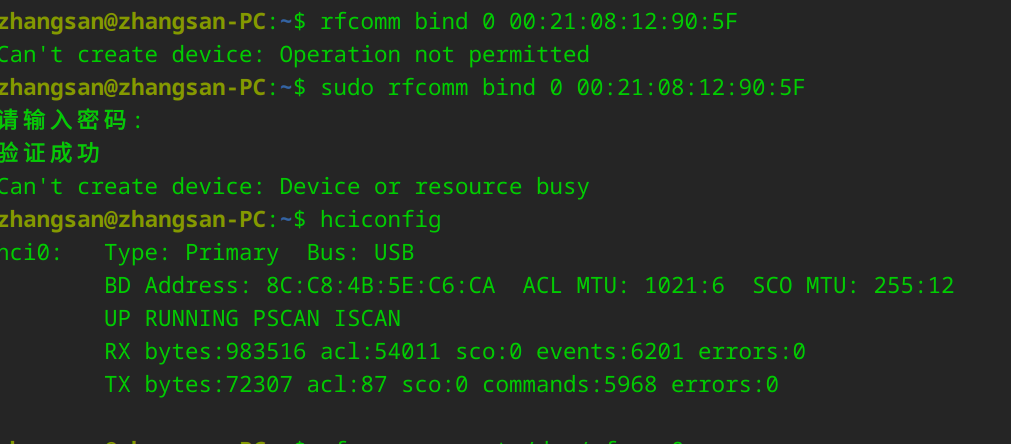Image resolution: width=1011 pixels, height=444 pixels.
Task: Click the 'Type: Primary' text
Action: tap(191, 253)
